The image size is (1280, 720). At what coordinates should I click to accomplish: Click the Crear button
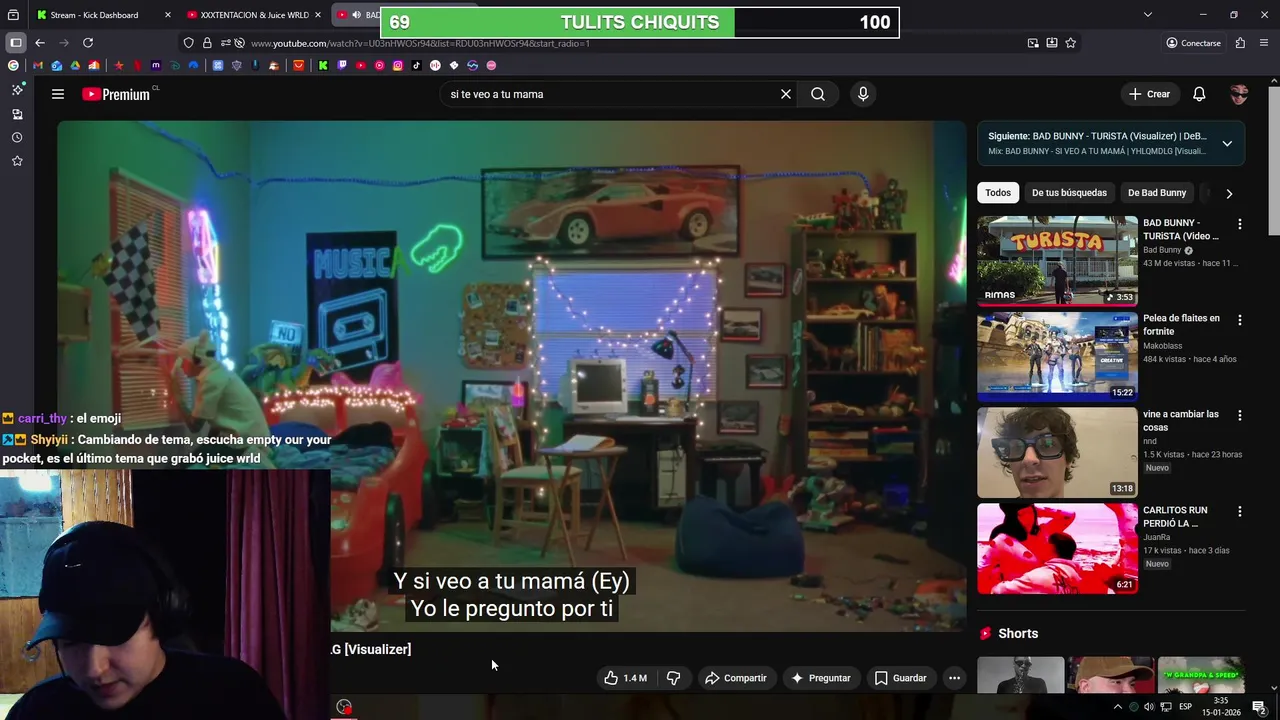pyautogui.click(x=1149, y=94)
